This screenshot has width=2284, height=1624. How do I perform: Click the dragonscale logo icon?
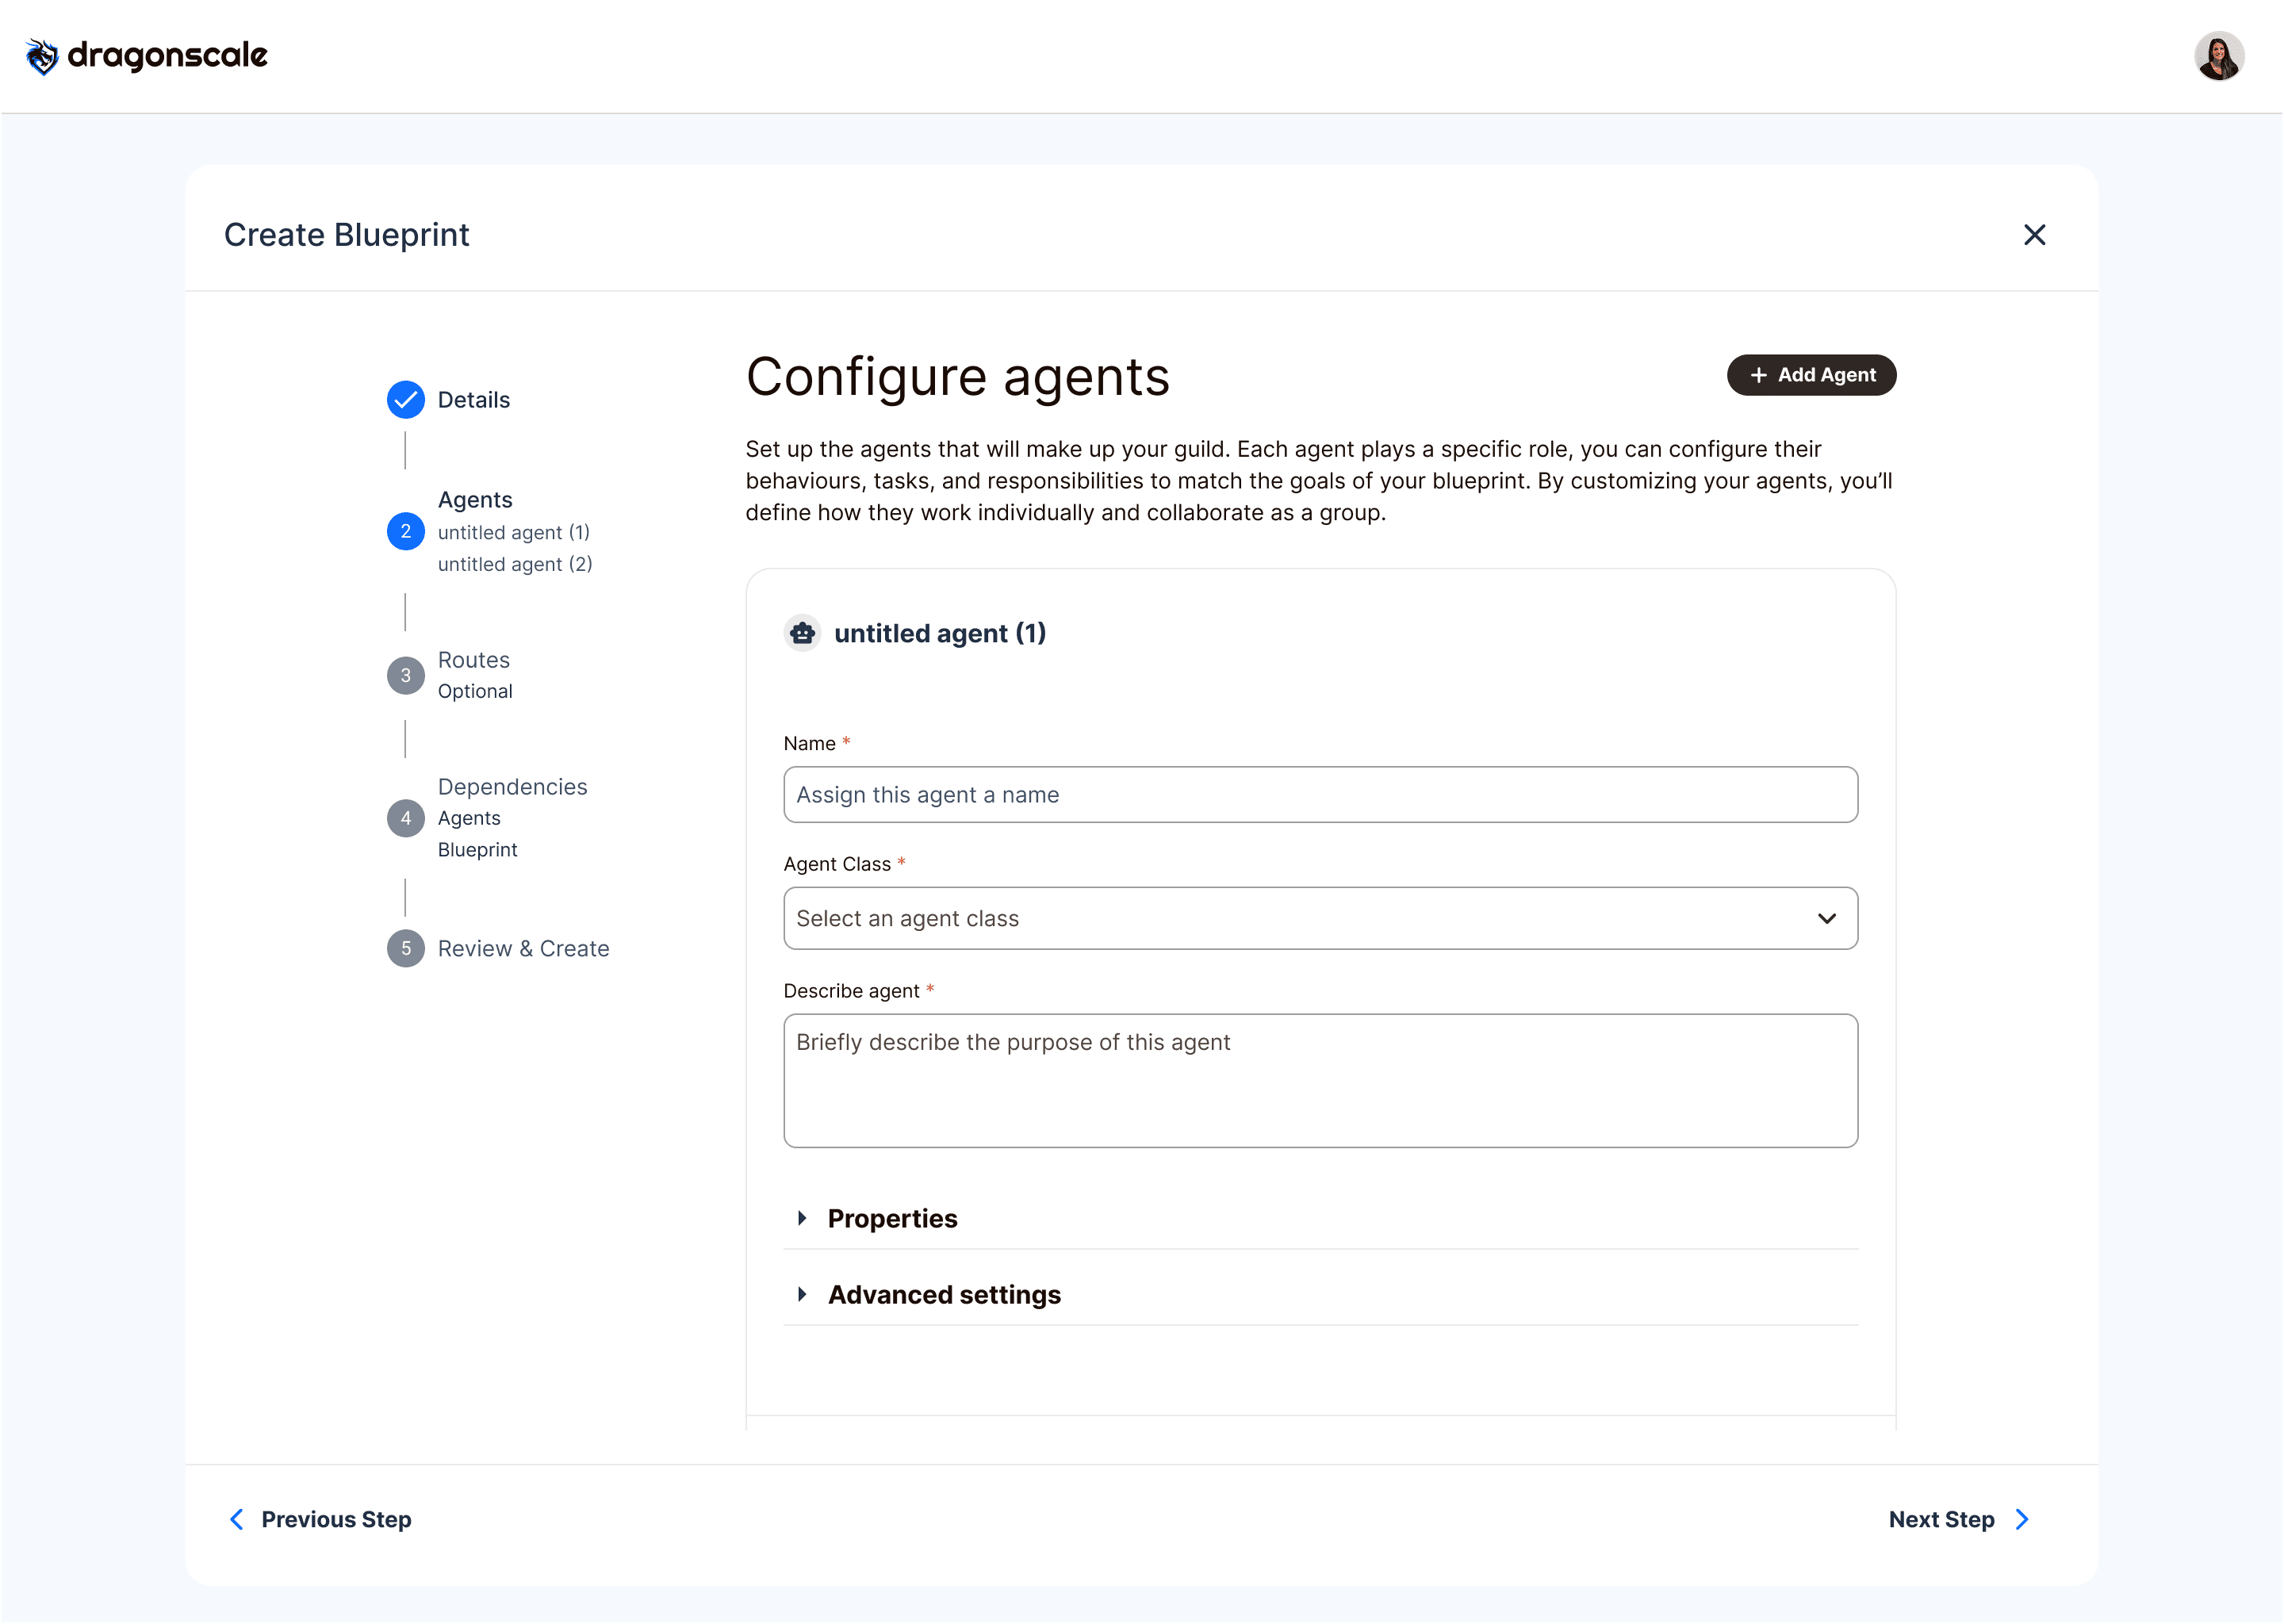(42, 56)
